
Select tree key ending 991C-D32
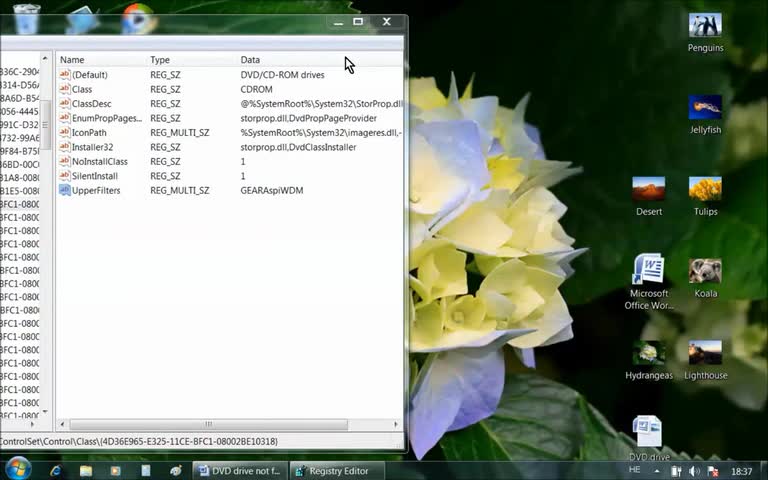point(20,124)
